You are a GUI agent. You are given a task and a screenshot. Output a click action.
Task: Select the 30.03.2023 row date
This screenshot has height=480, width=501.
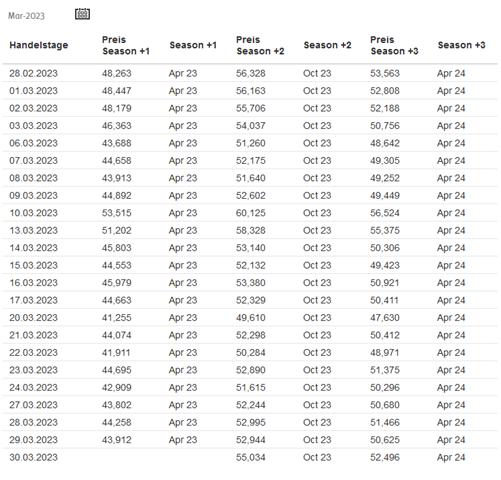(33, 457)
